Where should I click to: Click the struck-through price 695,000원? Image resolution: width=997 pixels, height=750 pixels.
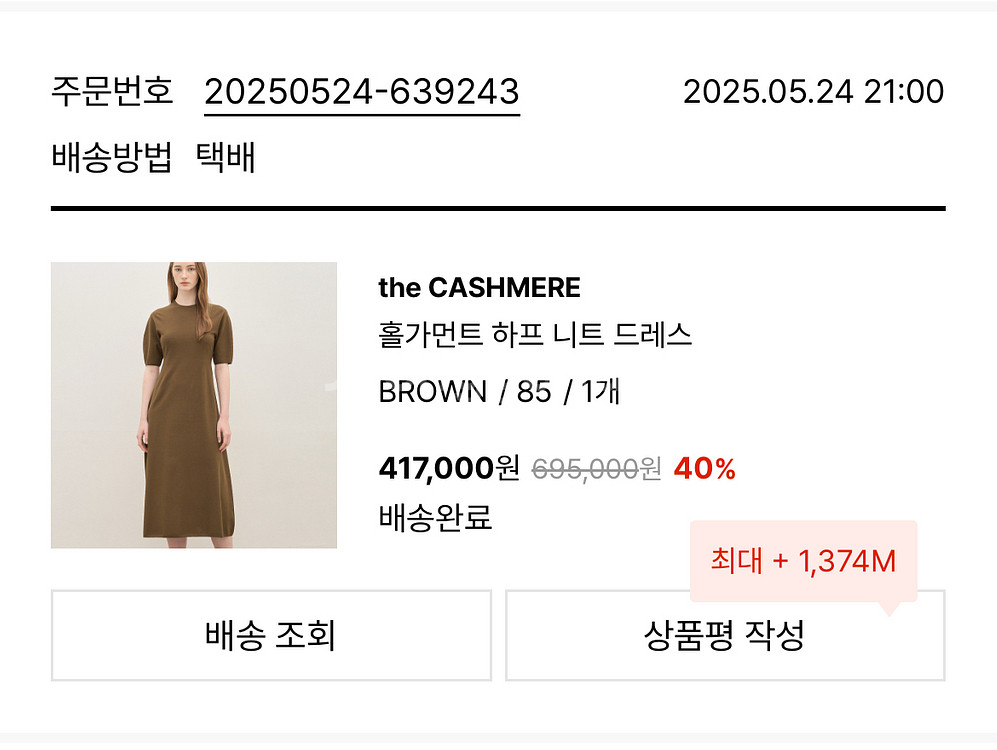(x=596, y=468)
